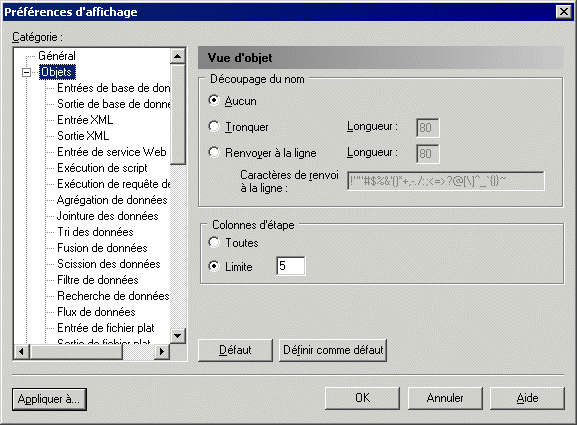
Task: Click the tree scroll down arrow
Action: pyautogui.click(x=178, y=336)
